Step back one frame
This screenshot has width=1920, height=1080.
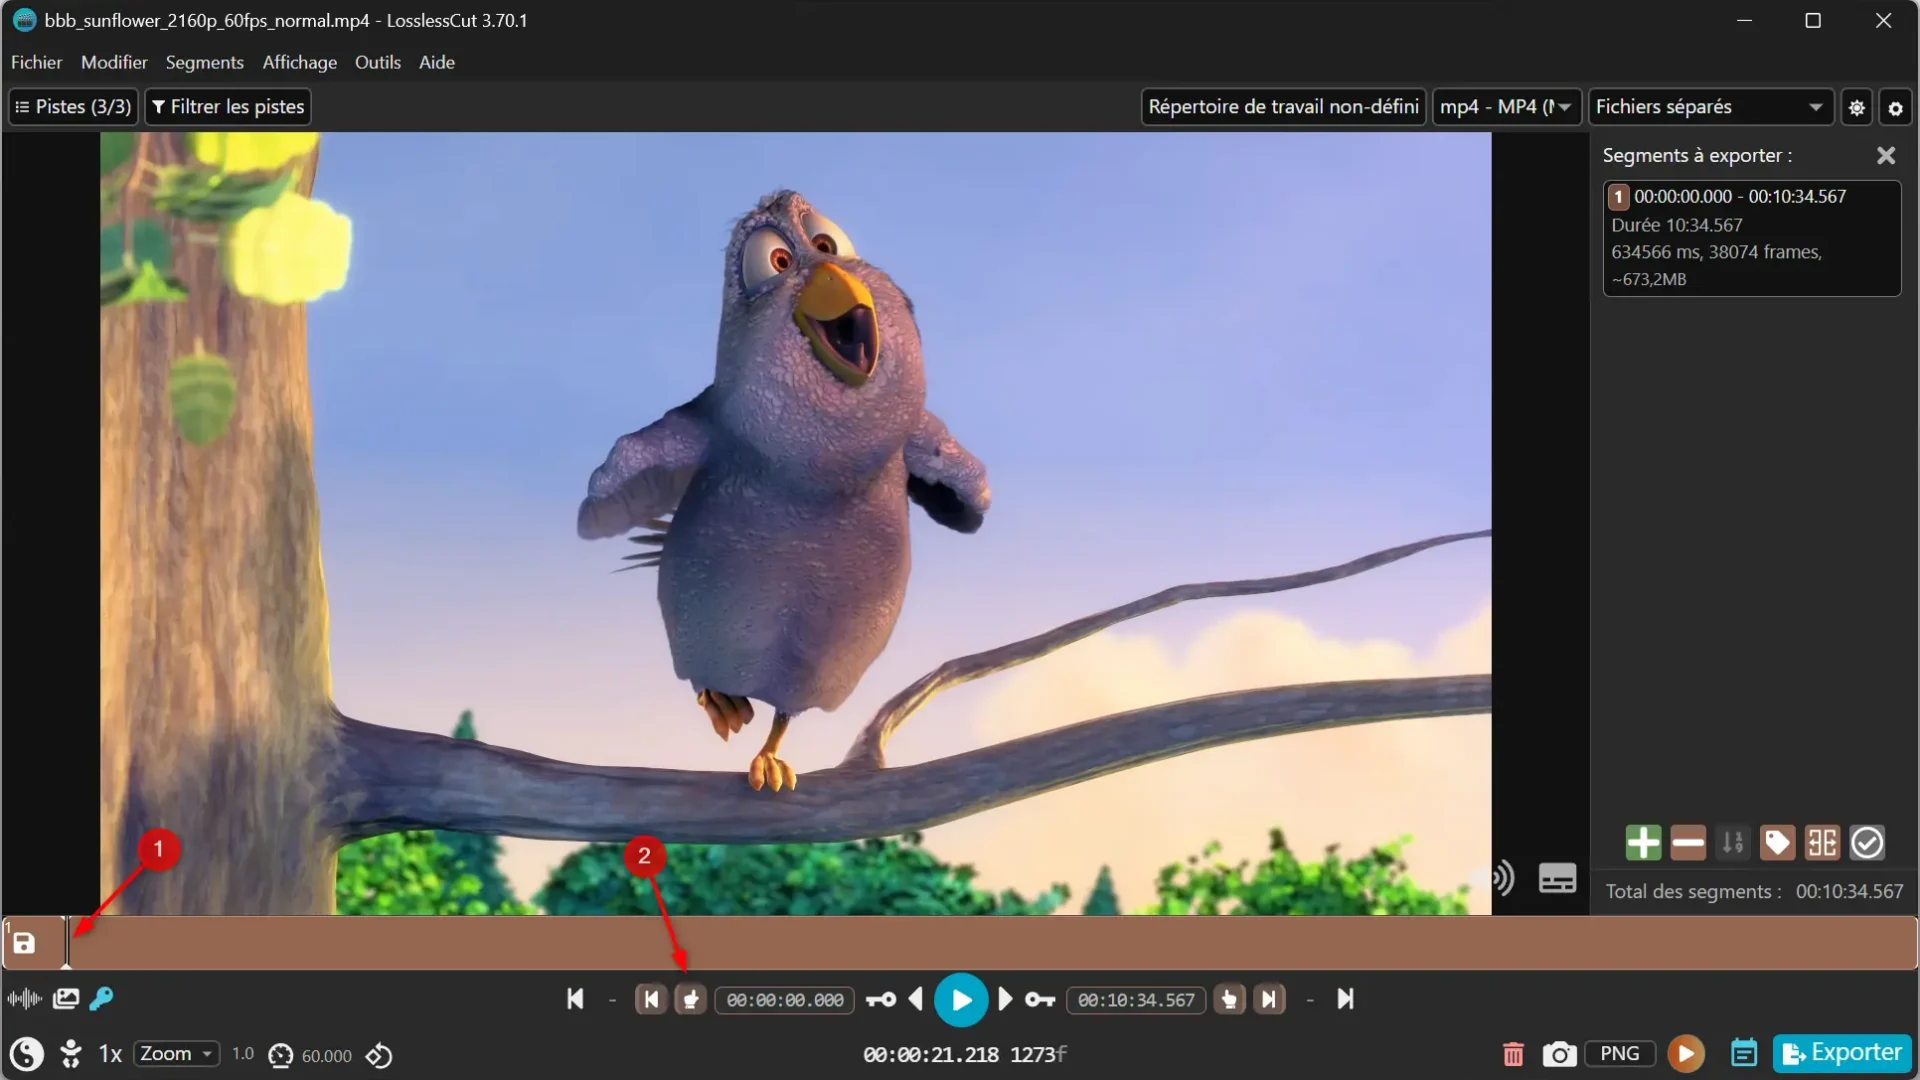click(915, 999)
